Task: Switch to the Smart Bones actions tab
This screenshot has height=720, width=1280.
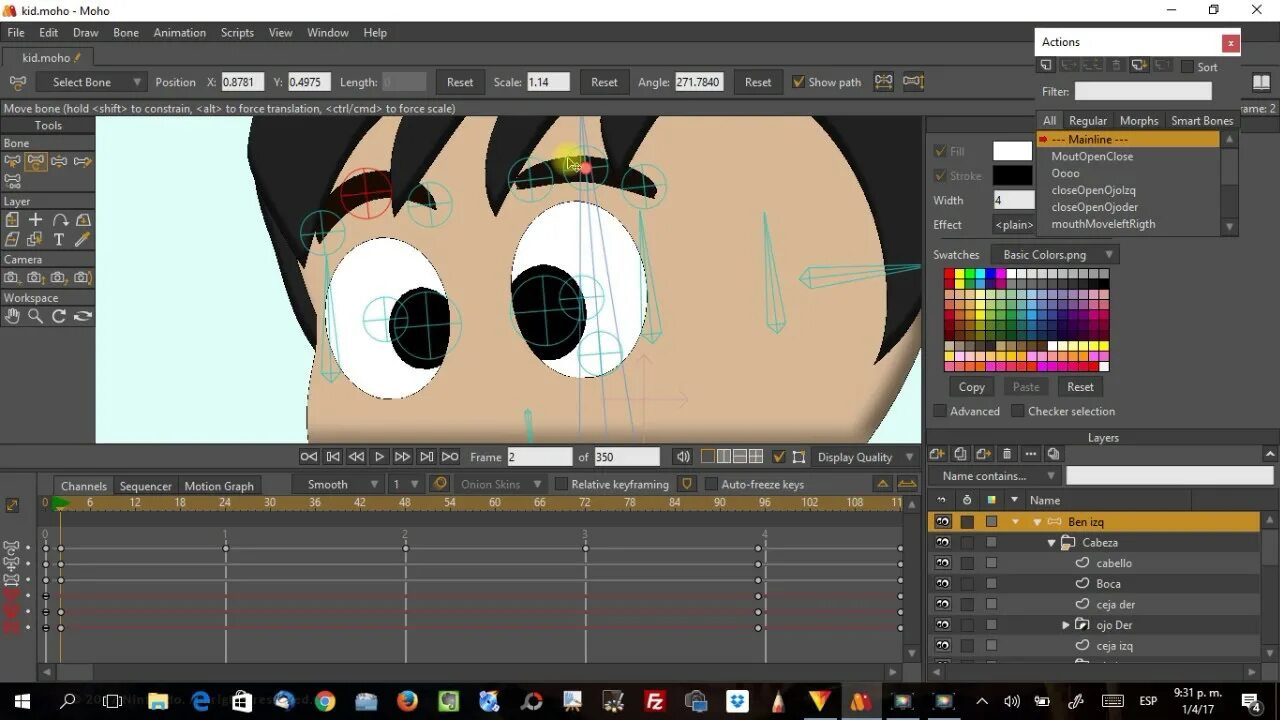Action: 1202,121
